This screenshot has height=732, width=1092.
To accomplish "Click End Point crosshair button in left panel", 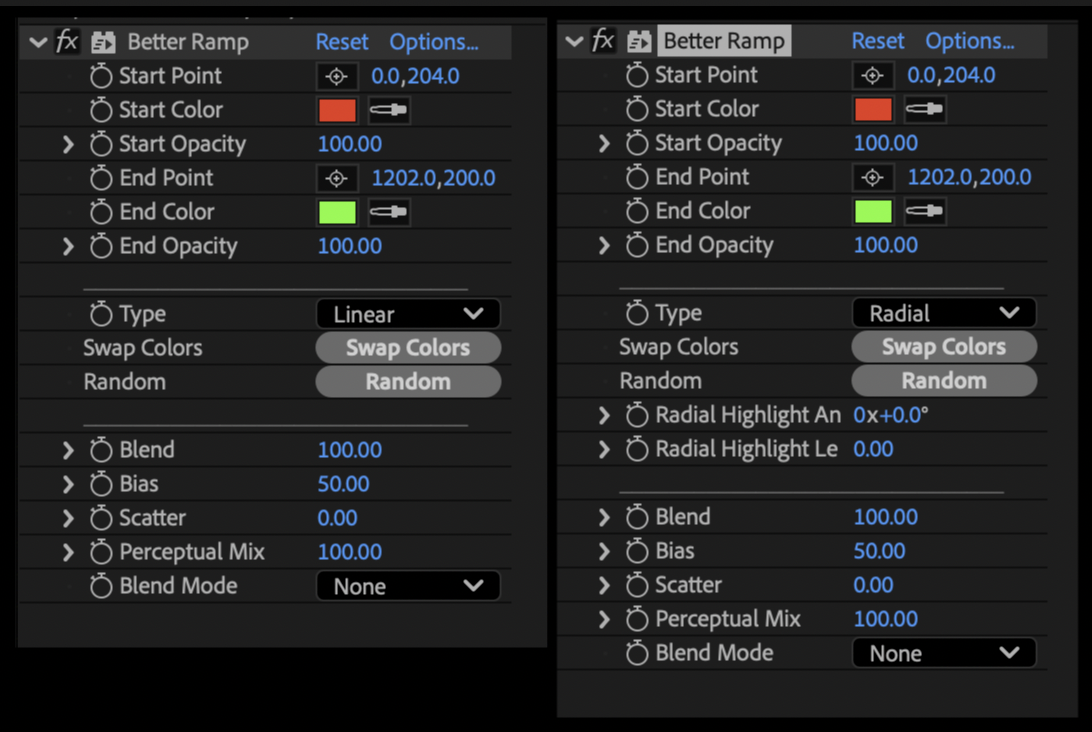I will tap(337, 178).
